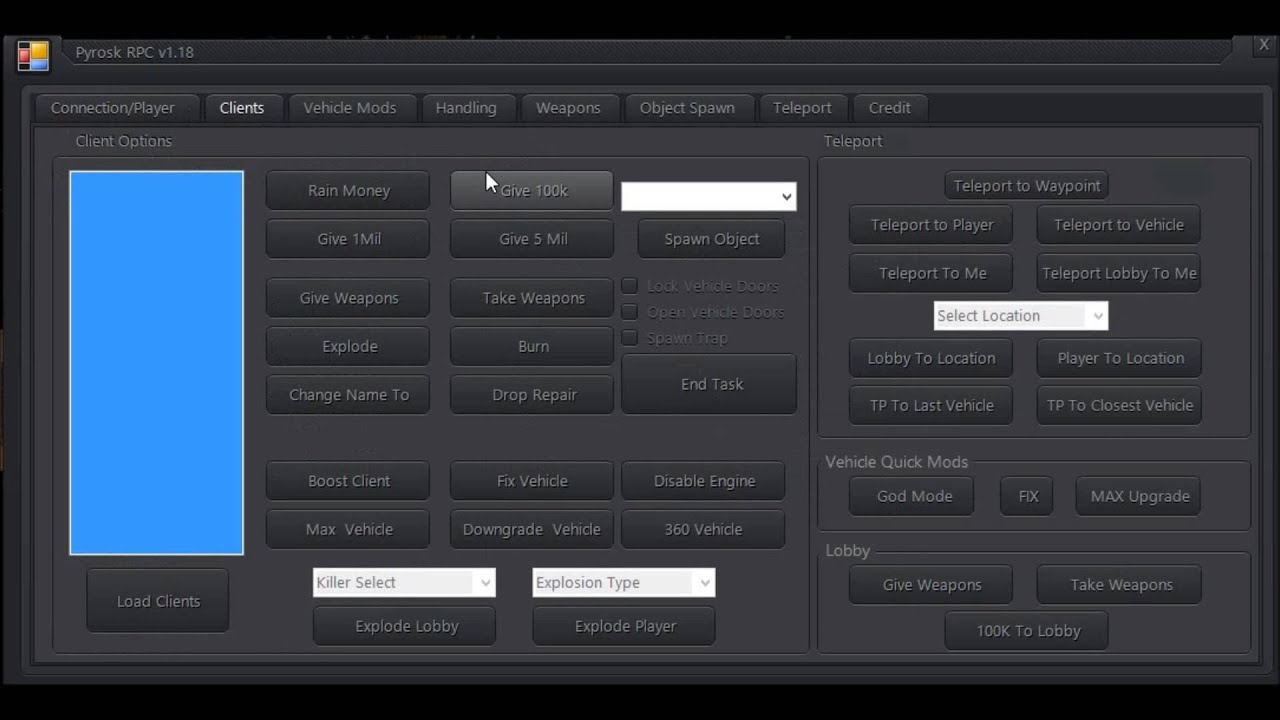Open the Teleport tab
This screenshot has width=1280, height=720.
point(802,108)
